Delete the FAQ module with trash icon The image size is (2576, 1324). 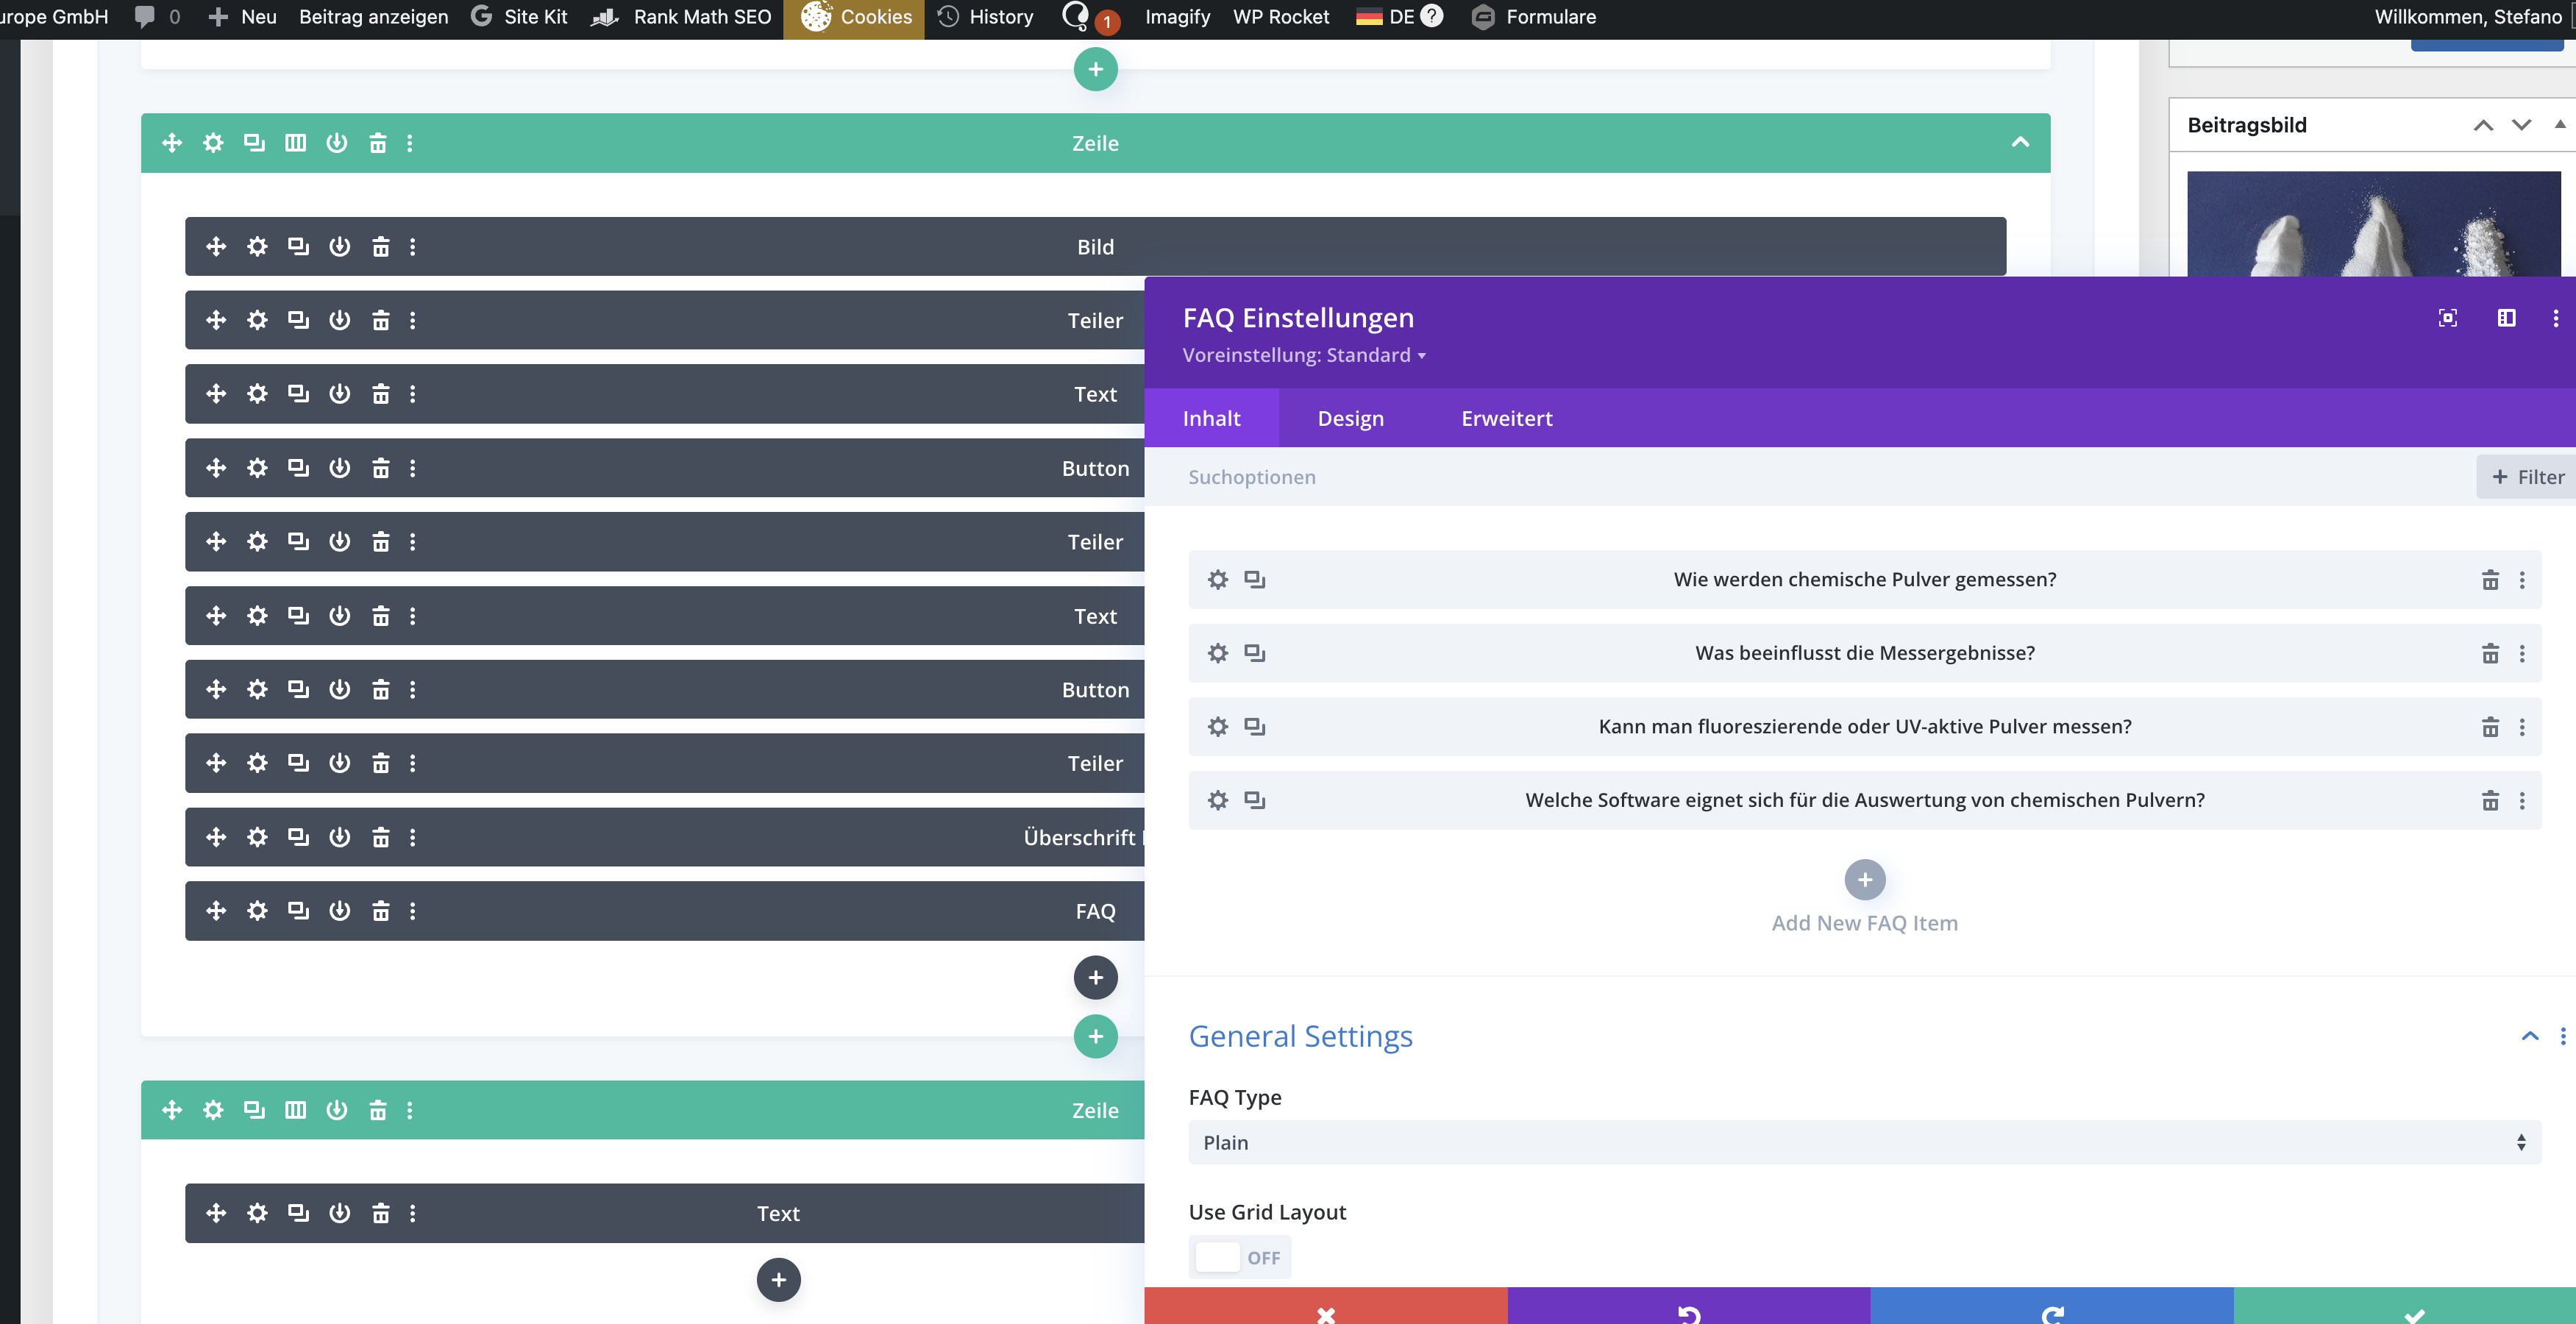pos(380,911)
